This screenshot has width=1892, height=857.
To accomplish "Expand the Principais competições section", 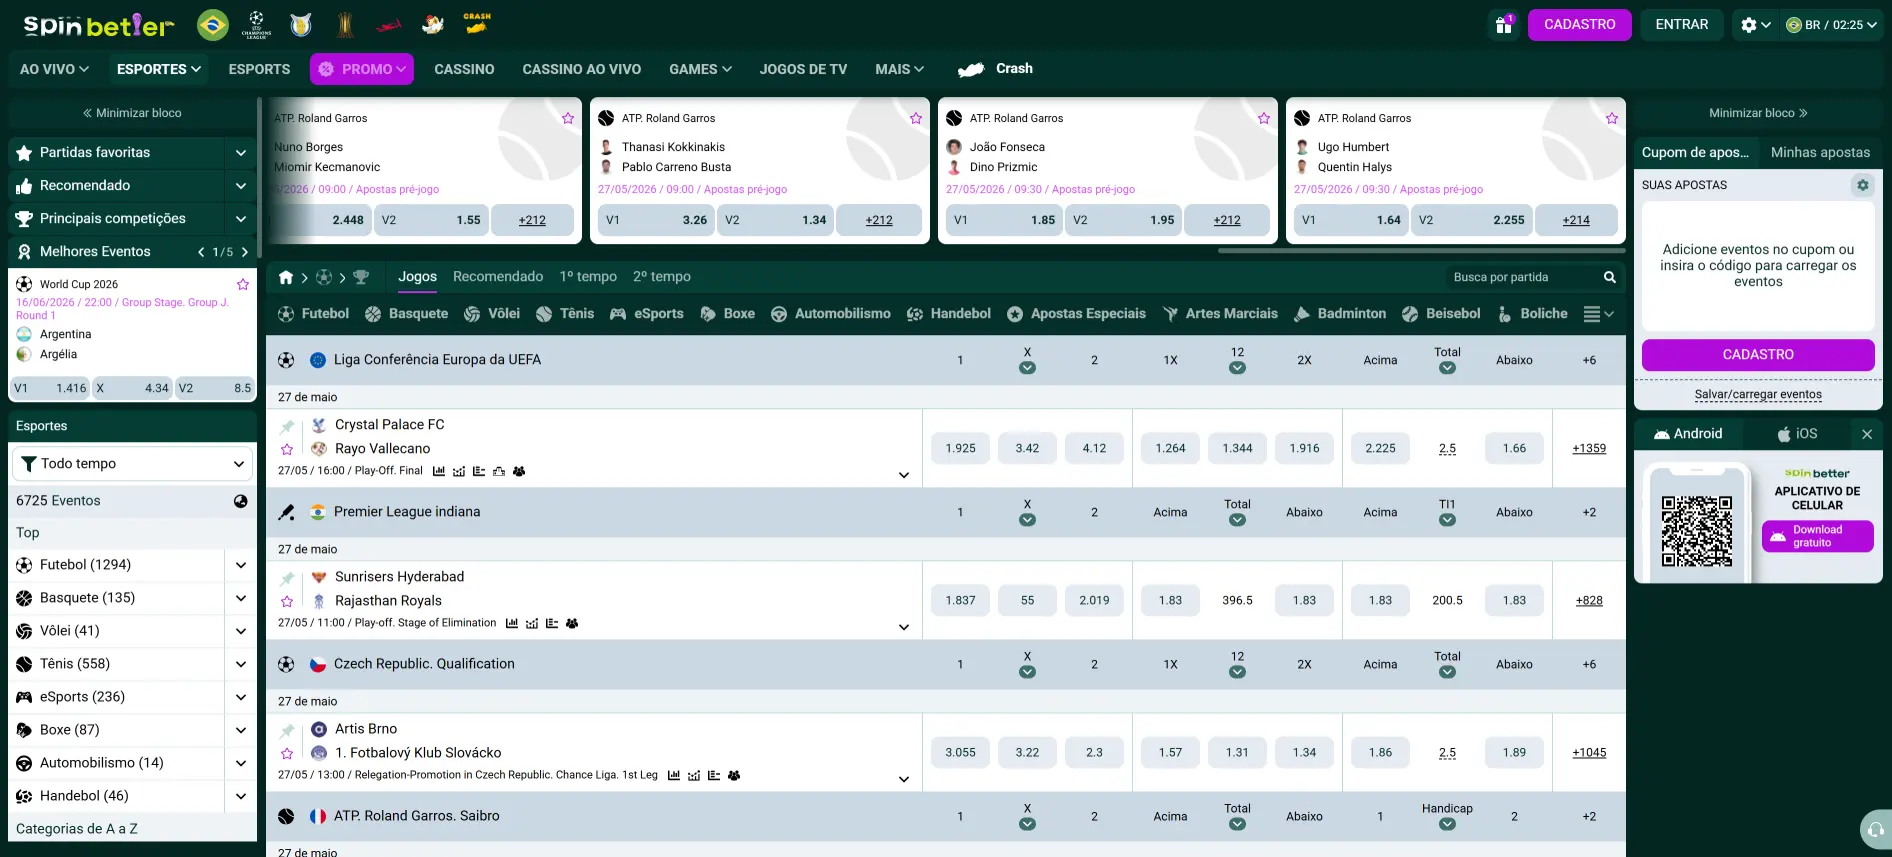I will click(241, 219).
